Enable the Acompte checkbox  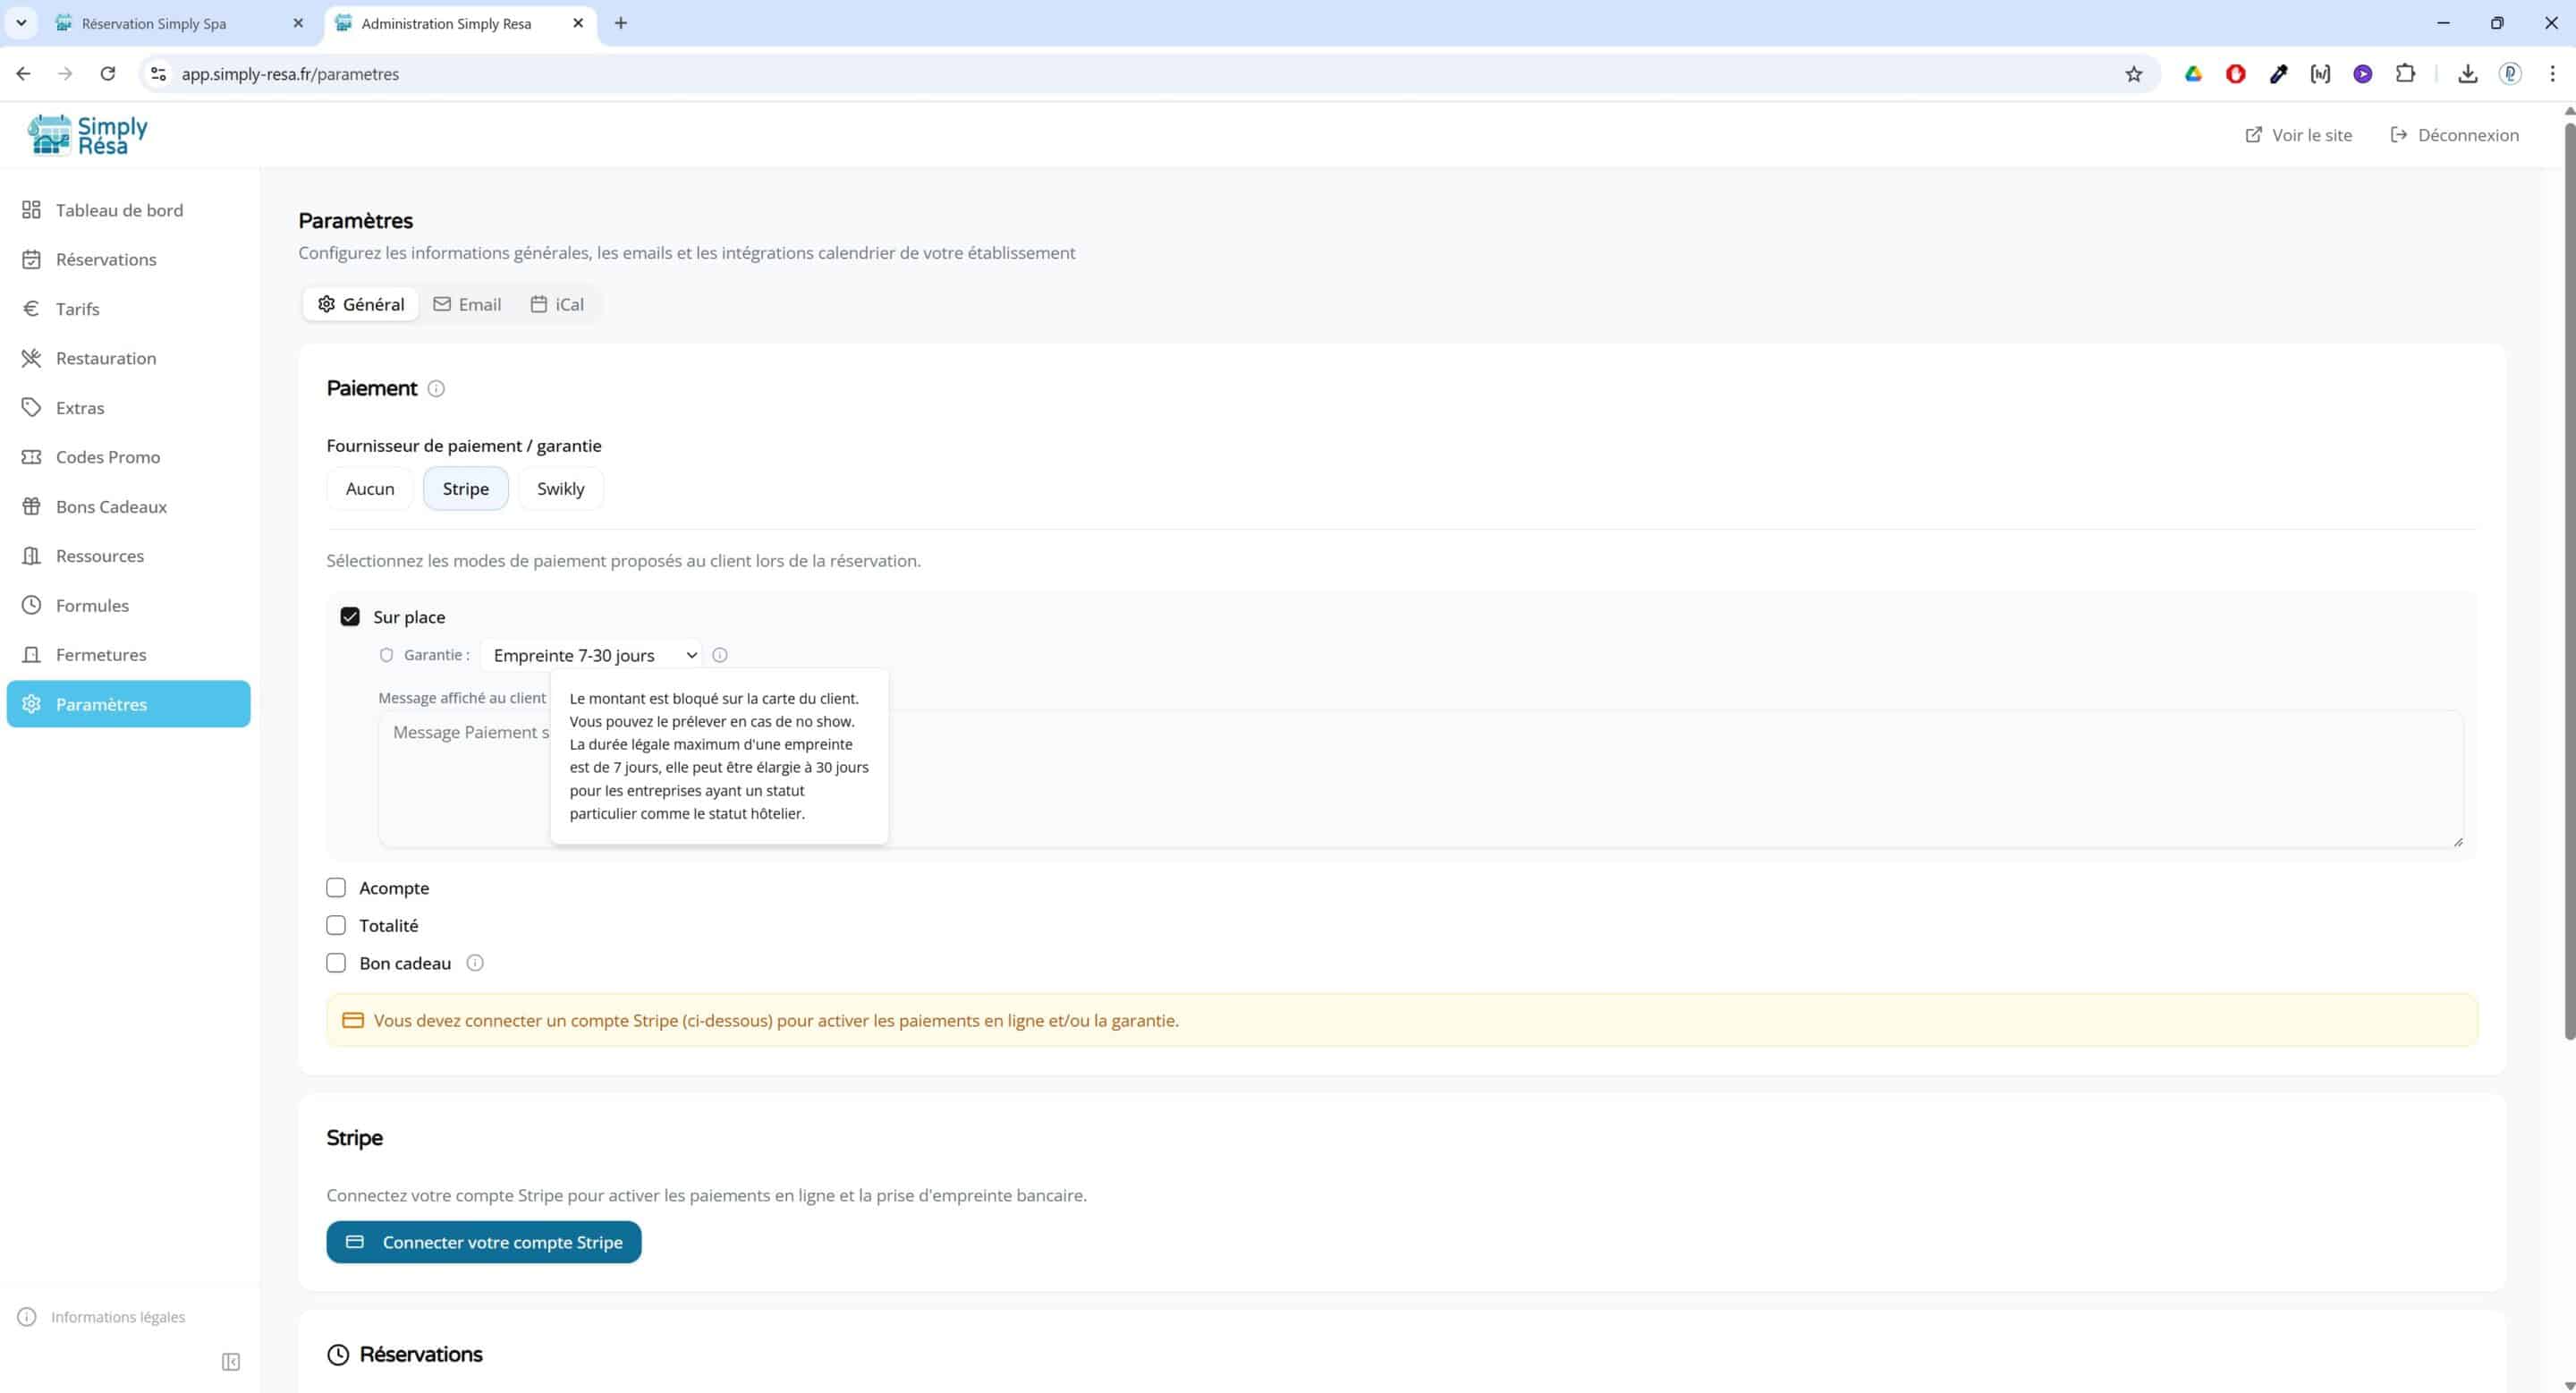(336, 888)
